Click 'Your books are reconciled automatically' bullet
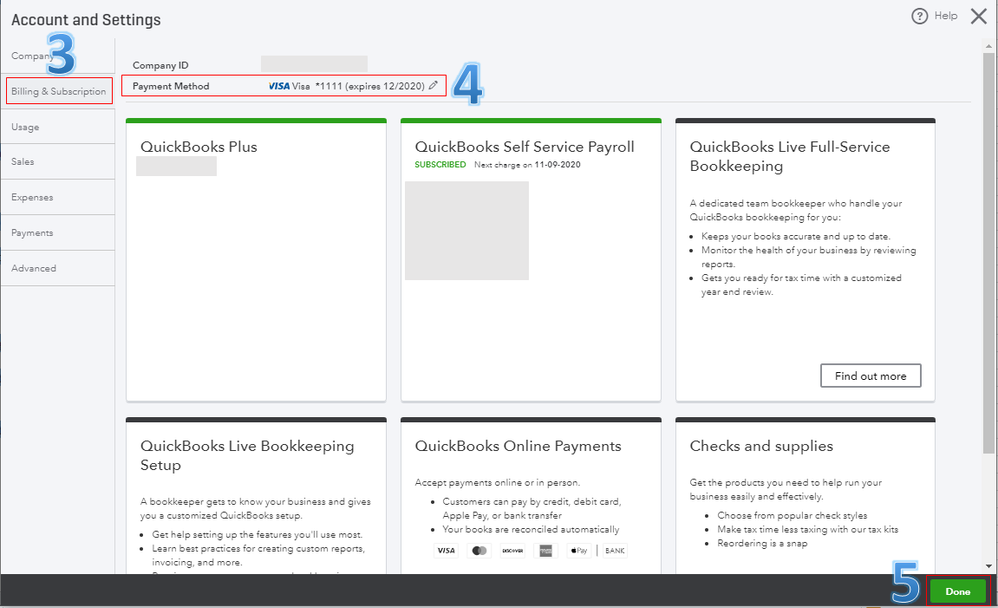This screenshot has height=608, width=998. tap(530, 530)
